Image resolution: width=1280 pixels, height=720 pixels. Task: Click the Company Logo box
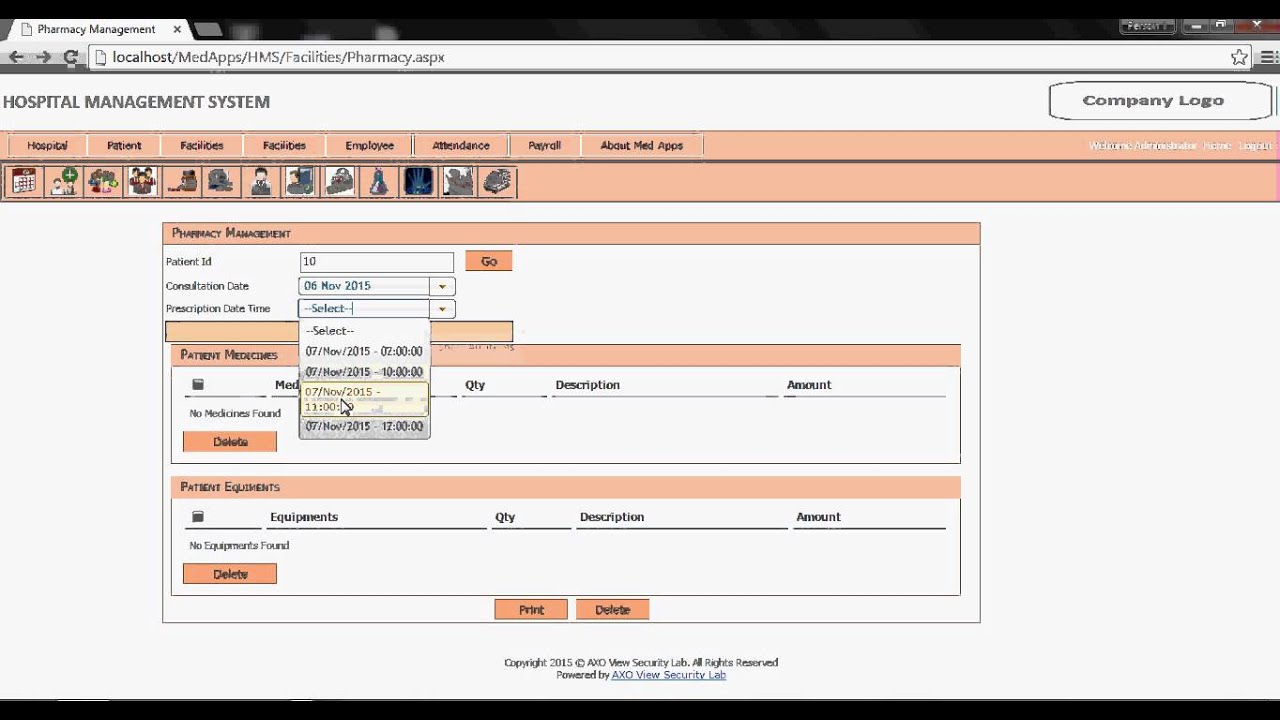pos(1161,101)
